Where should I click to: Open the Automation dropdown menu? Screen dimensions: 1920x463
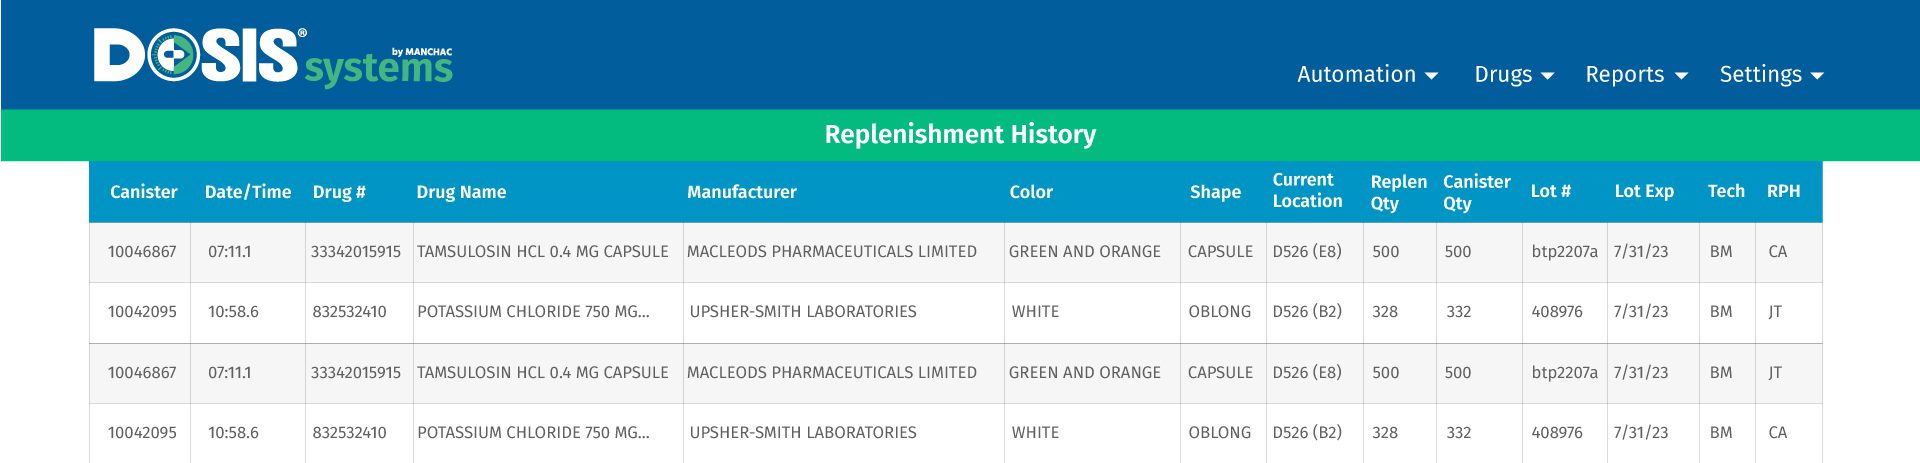1367,75
